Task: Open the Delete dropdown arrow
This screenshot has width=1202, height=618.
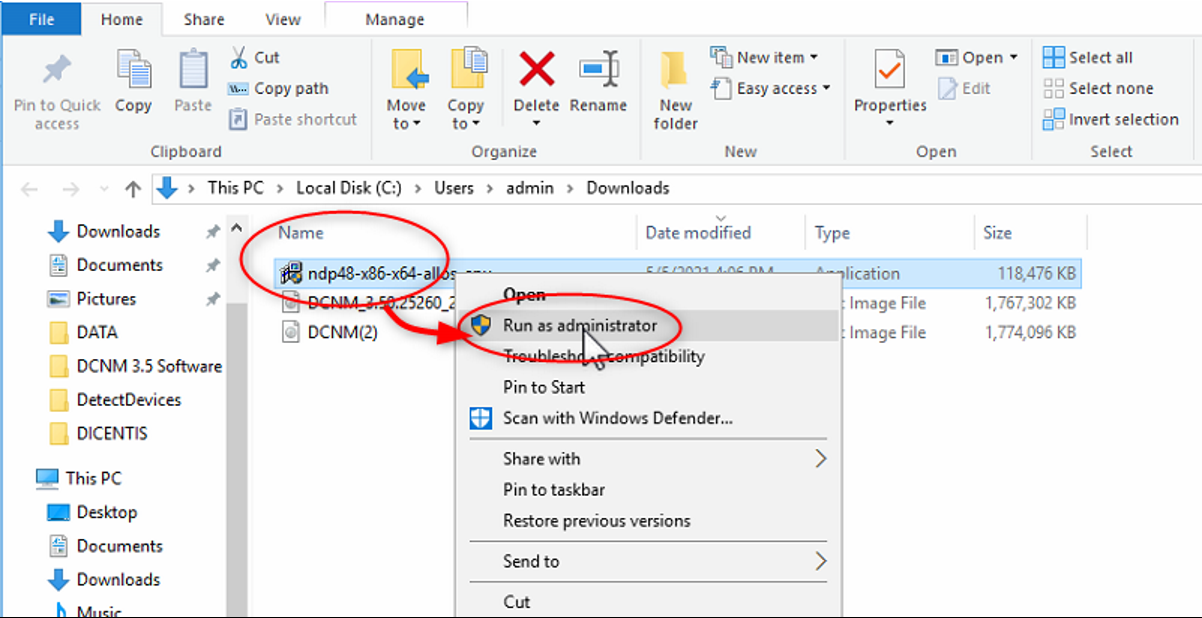Action: (x=537, y=123)
